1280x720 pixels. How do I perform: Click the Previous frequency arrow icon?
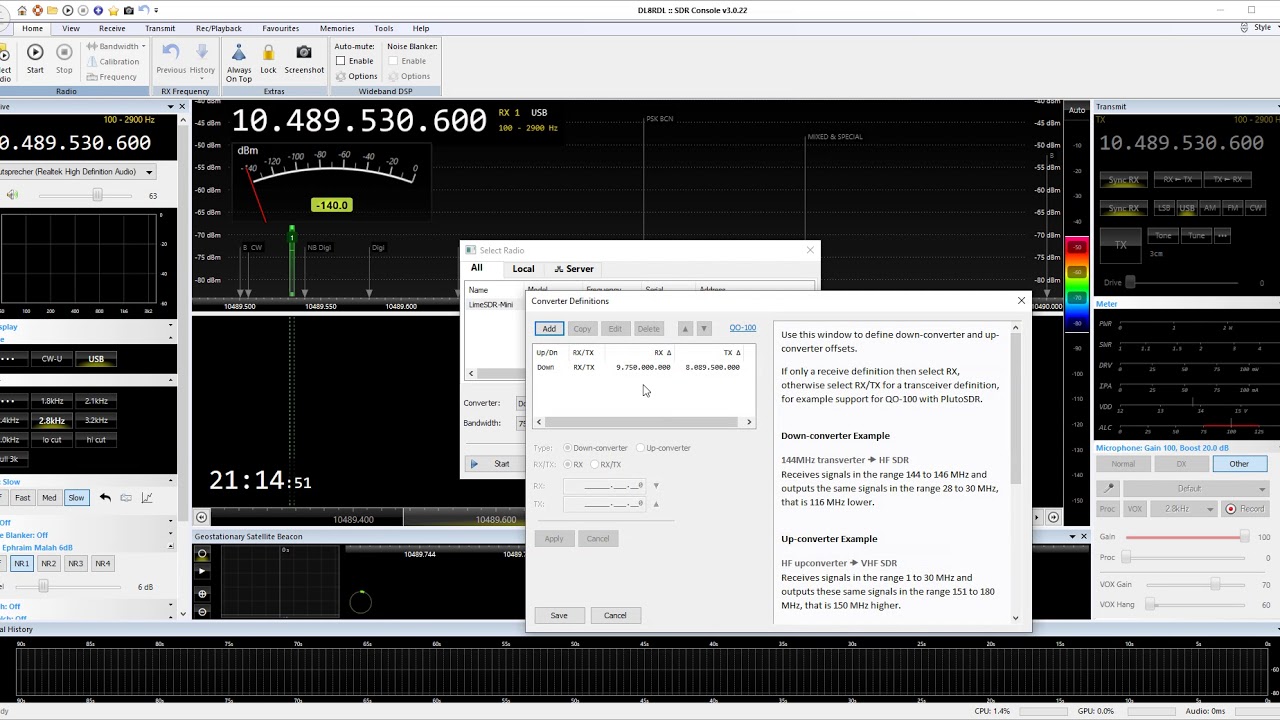pos(171,53)
